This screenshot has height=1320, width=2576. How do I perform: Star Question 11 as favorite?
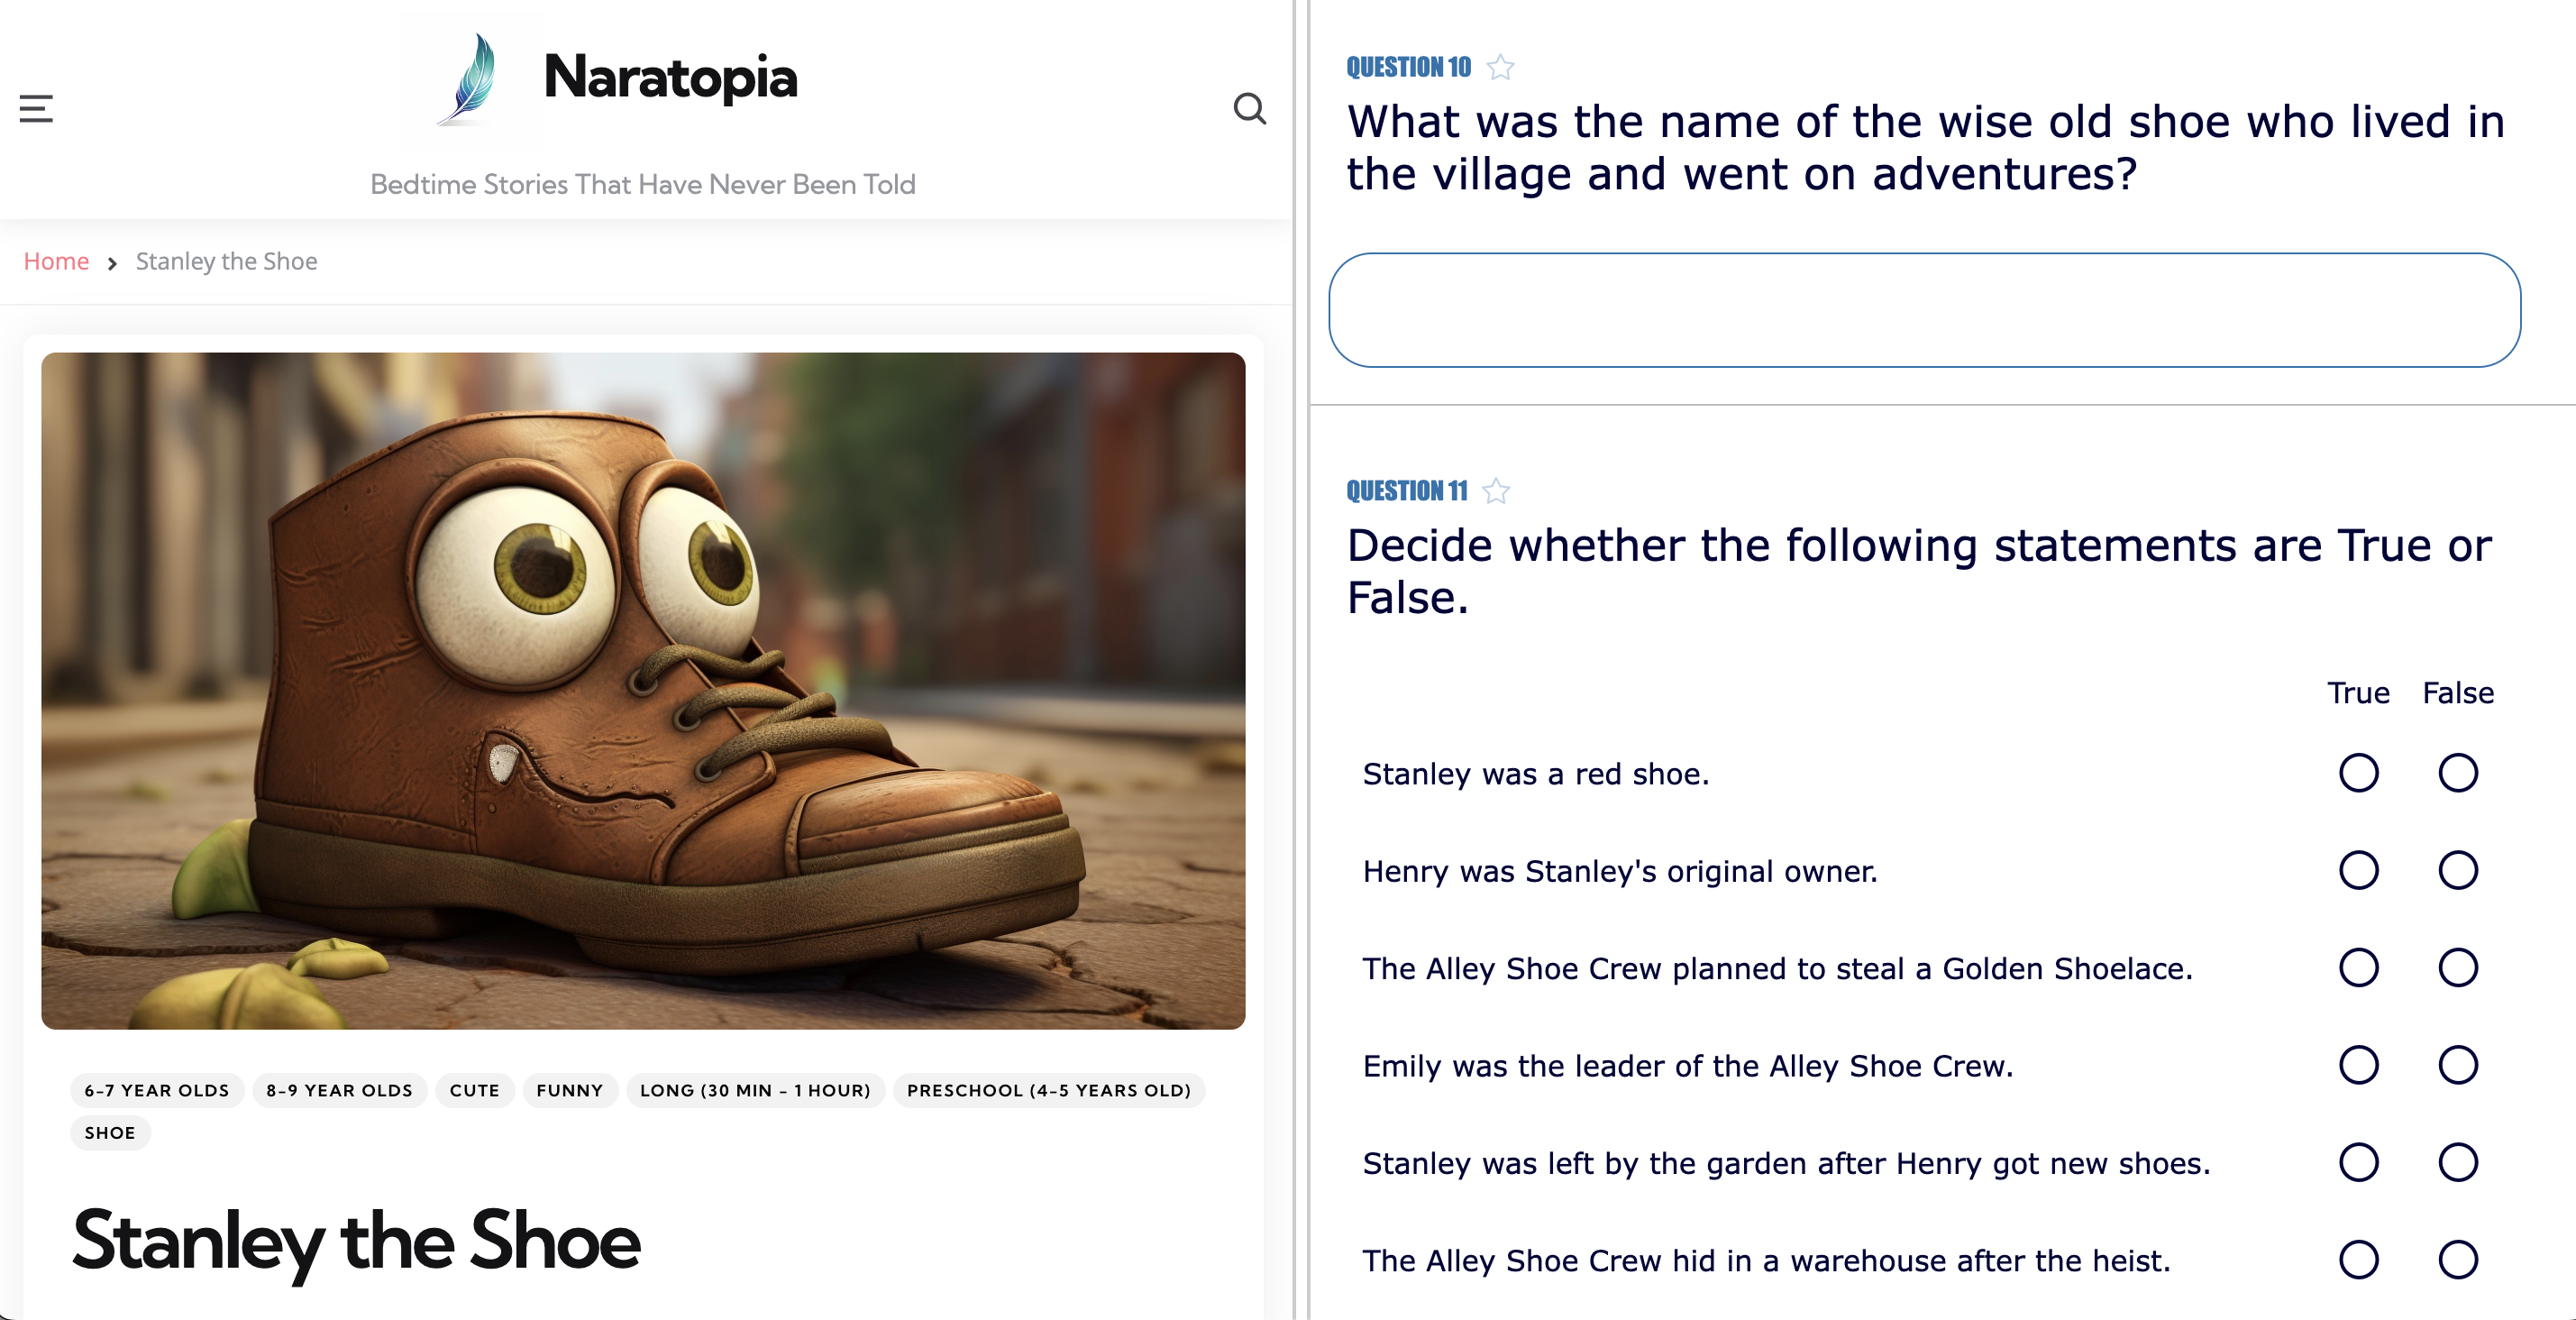point(1496,490)
